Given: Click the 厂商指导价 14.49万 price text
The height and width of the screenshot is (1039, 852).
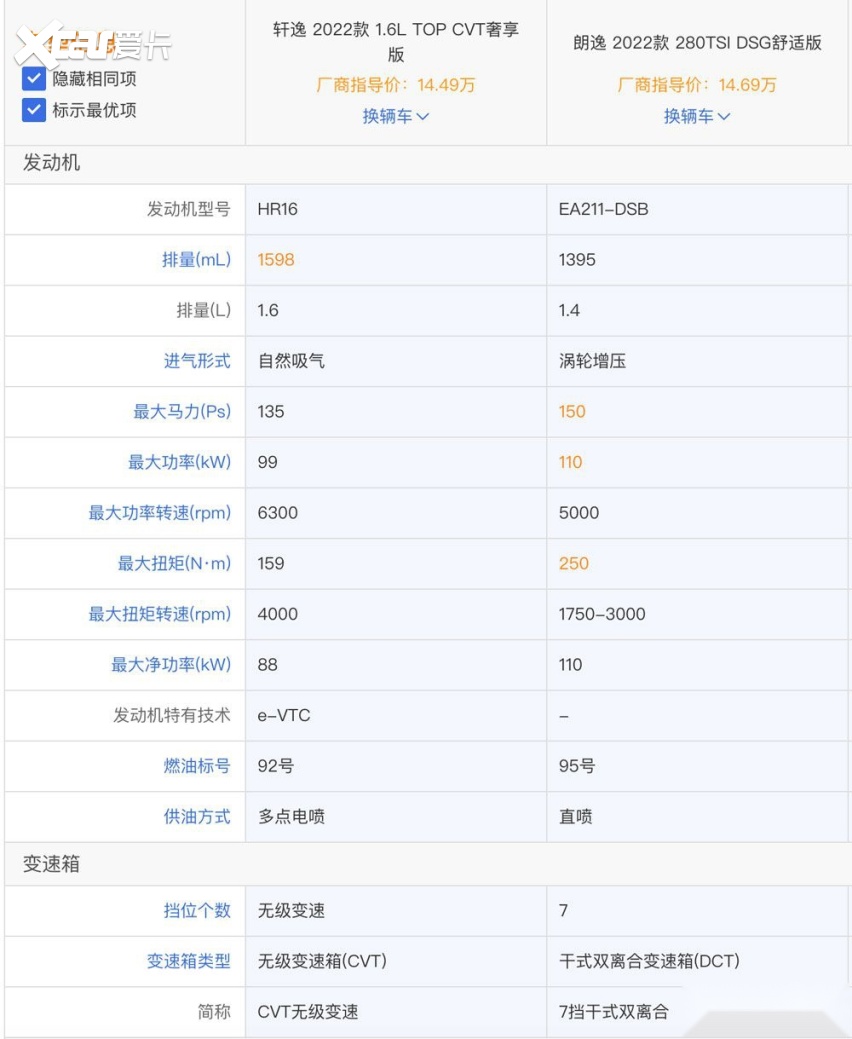Looking at the screenshot, I should click(x=395, y=88).
